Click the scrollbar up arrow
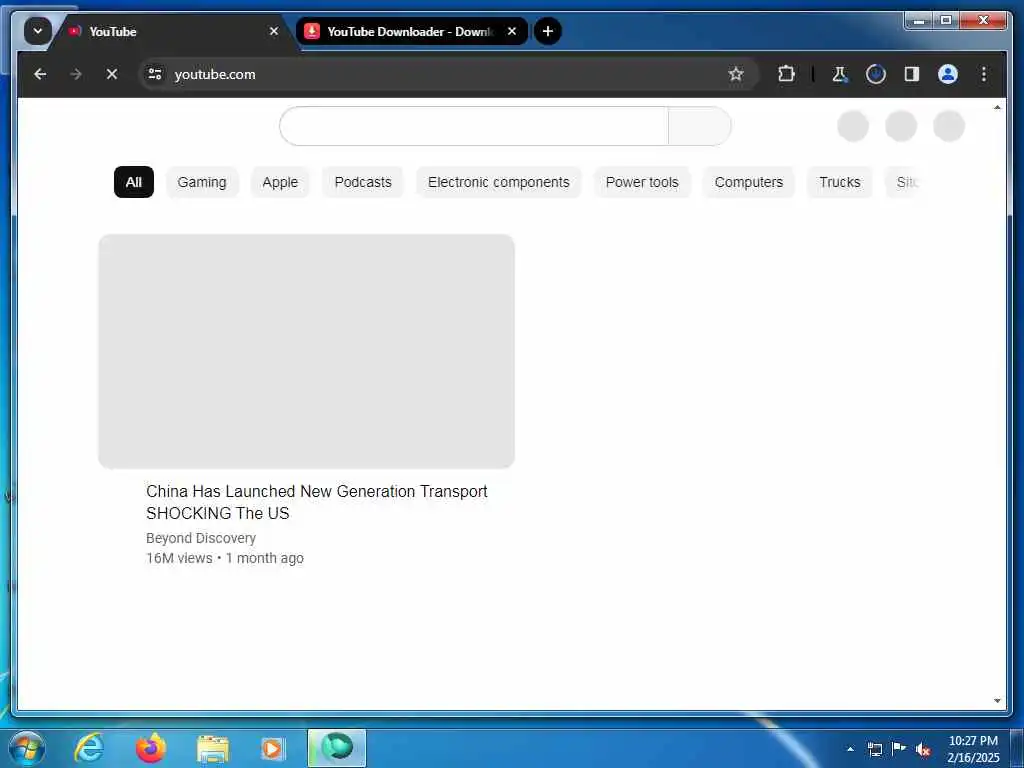Viewport: 1024px width, 768px height. 997,107
